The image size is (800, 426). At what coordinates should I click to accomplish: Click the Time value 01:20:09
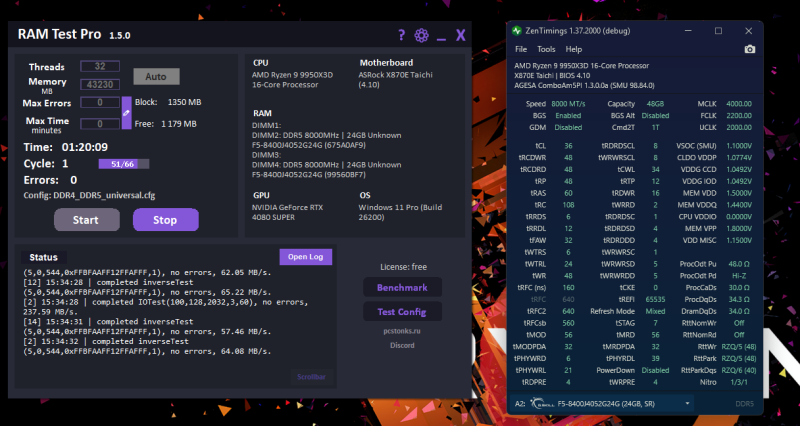pos(85,147)
